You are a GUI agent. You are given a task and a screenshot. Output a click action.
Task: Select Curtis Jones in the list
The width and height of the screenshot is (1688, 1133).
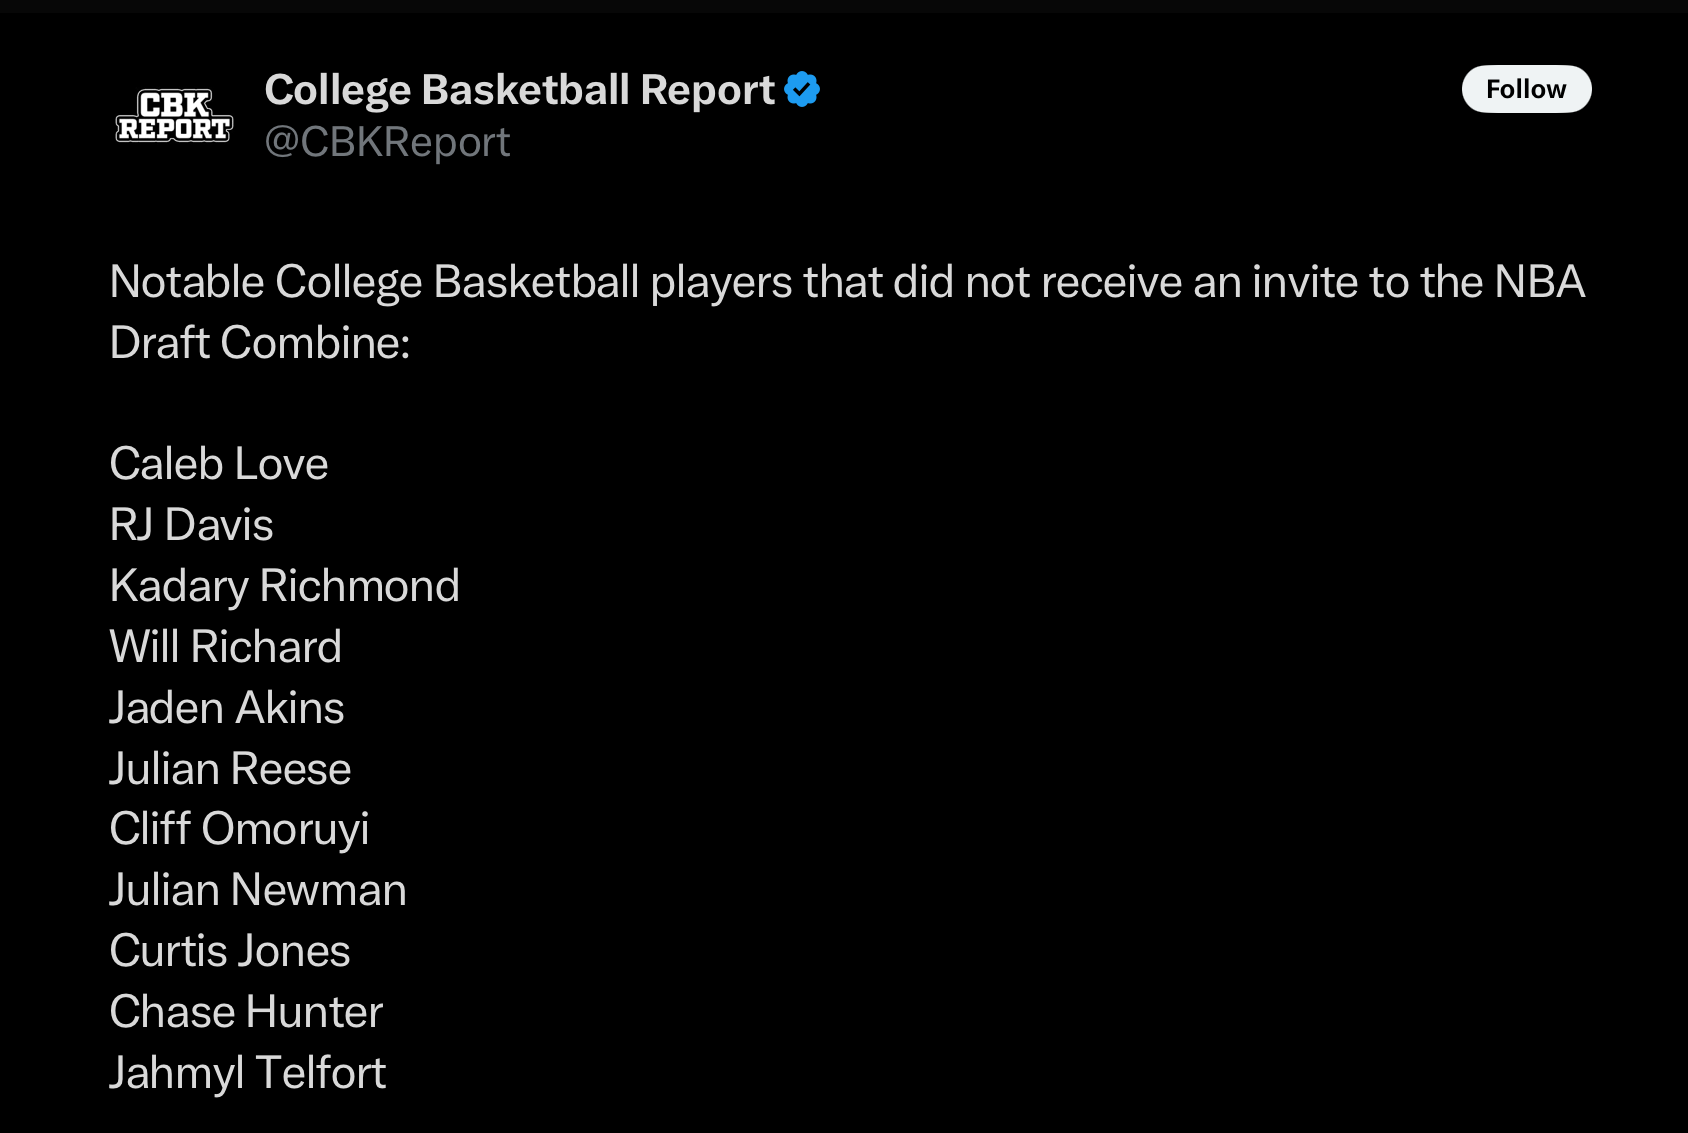tap(230, 951)
